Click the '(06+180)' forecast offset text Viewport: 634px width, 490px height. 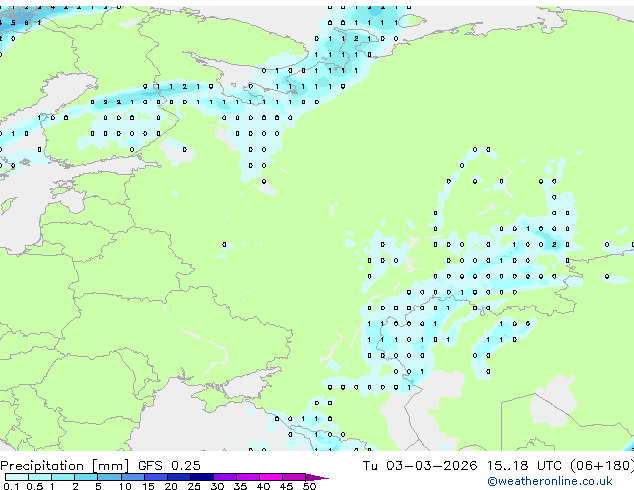602,466
